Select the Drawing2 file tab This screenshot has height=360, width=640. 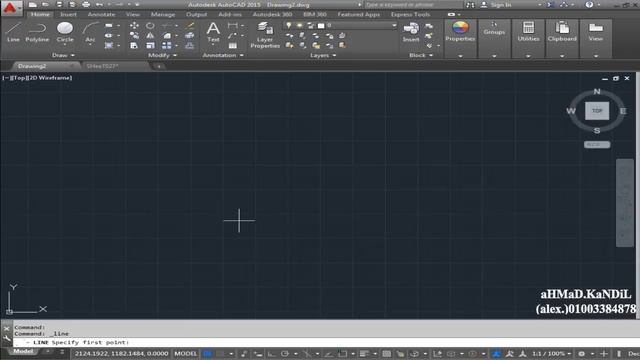click(32, 66)
